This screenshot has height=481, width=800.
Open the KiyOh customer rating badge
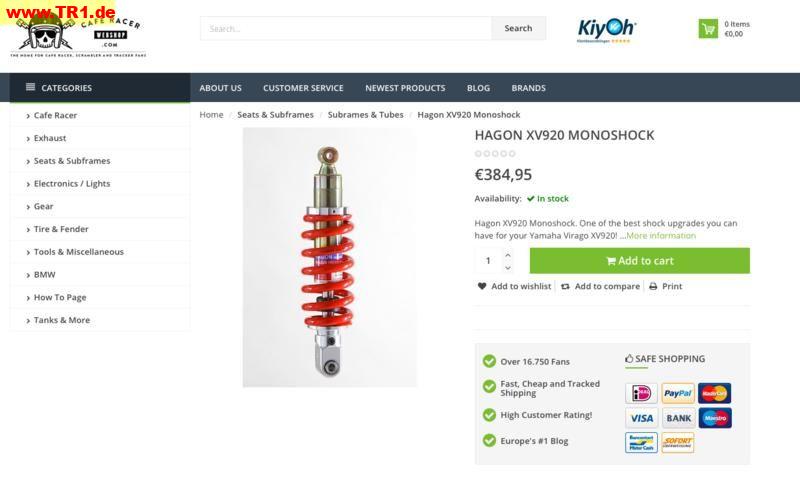pyautogui.click(x=607, y=30)
